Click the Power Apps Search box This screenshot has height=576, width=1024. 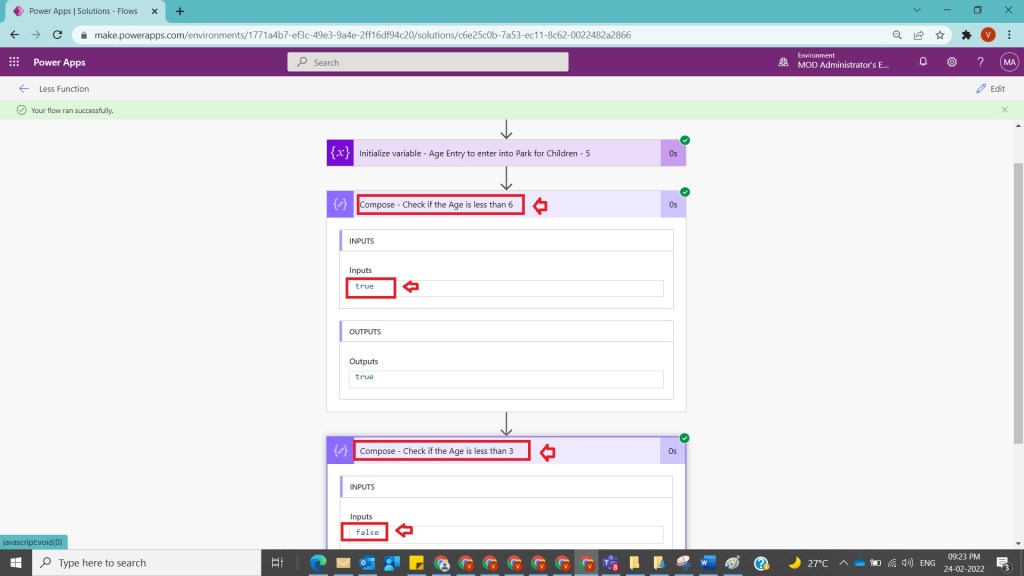[x=428, y=62]
